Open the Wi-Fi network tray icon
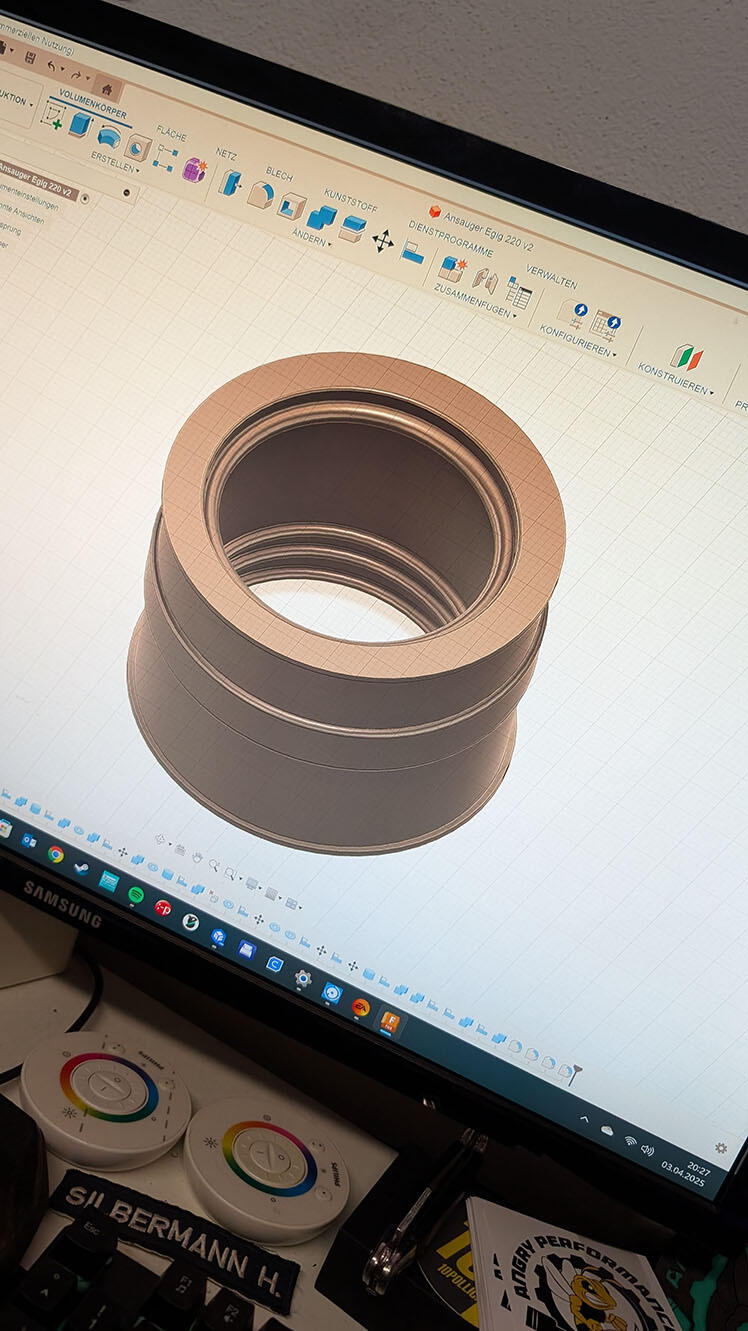This screenshot has height=1331, width=748. coord(631,1140)
